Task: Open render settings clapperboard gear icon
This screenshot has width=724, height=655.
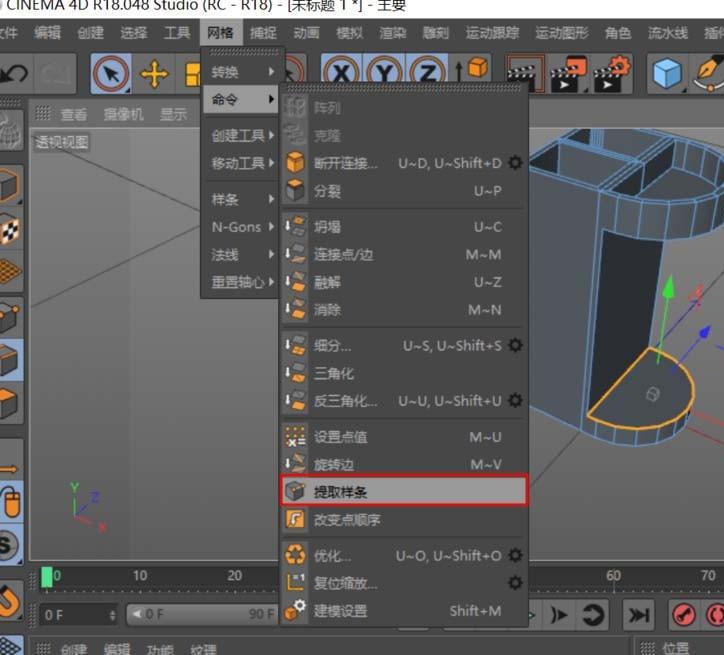Action: pyautogui.click(x=612, y=73)
